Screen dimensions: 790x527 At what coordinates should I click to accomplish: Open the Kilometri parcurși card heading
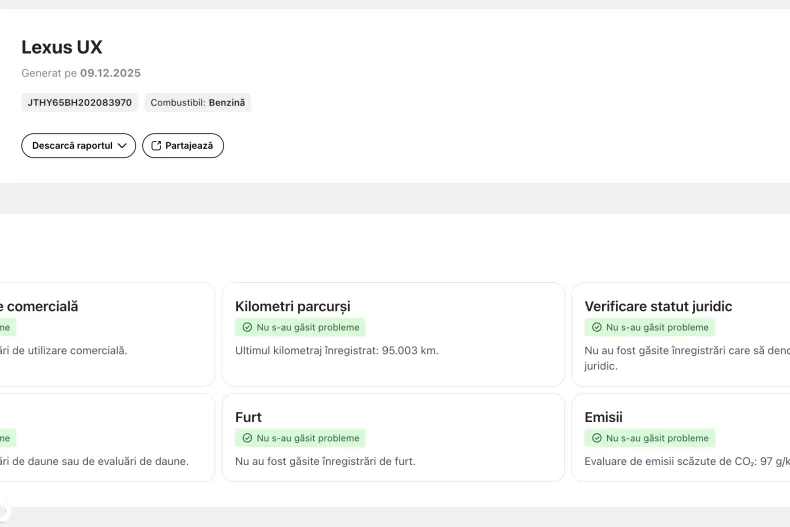click(292, 306)
